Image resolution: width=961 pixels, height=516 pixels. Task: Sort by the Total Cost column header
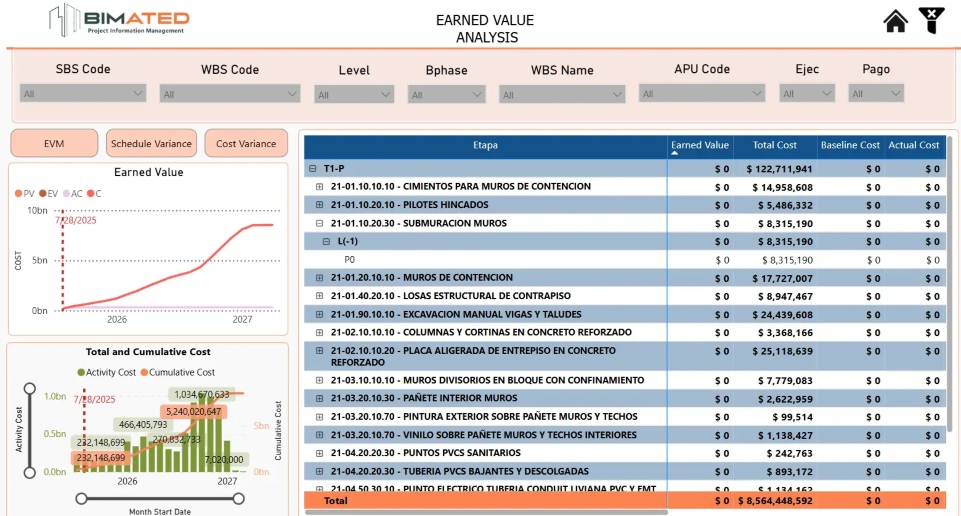point(774,146)
